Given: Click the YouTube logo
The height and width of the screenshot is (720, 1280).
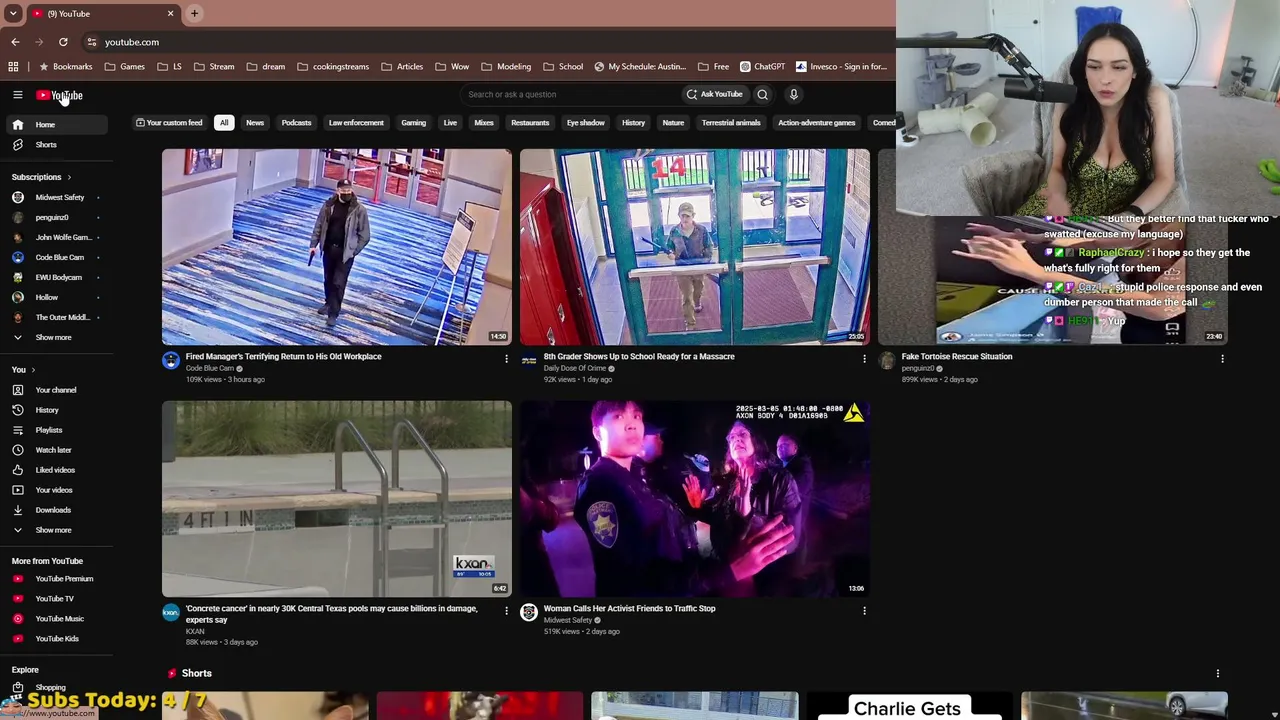Looking at the screenshot, I should [60, 95].
